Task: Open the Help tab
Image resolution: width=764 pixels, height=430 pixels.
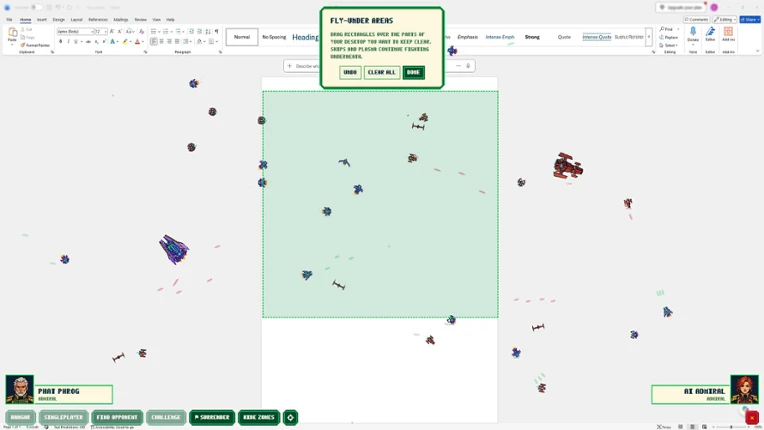Action: coord(170,19)
